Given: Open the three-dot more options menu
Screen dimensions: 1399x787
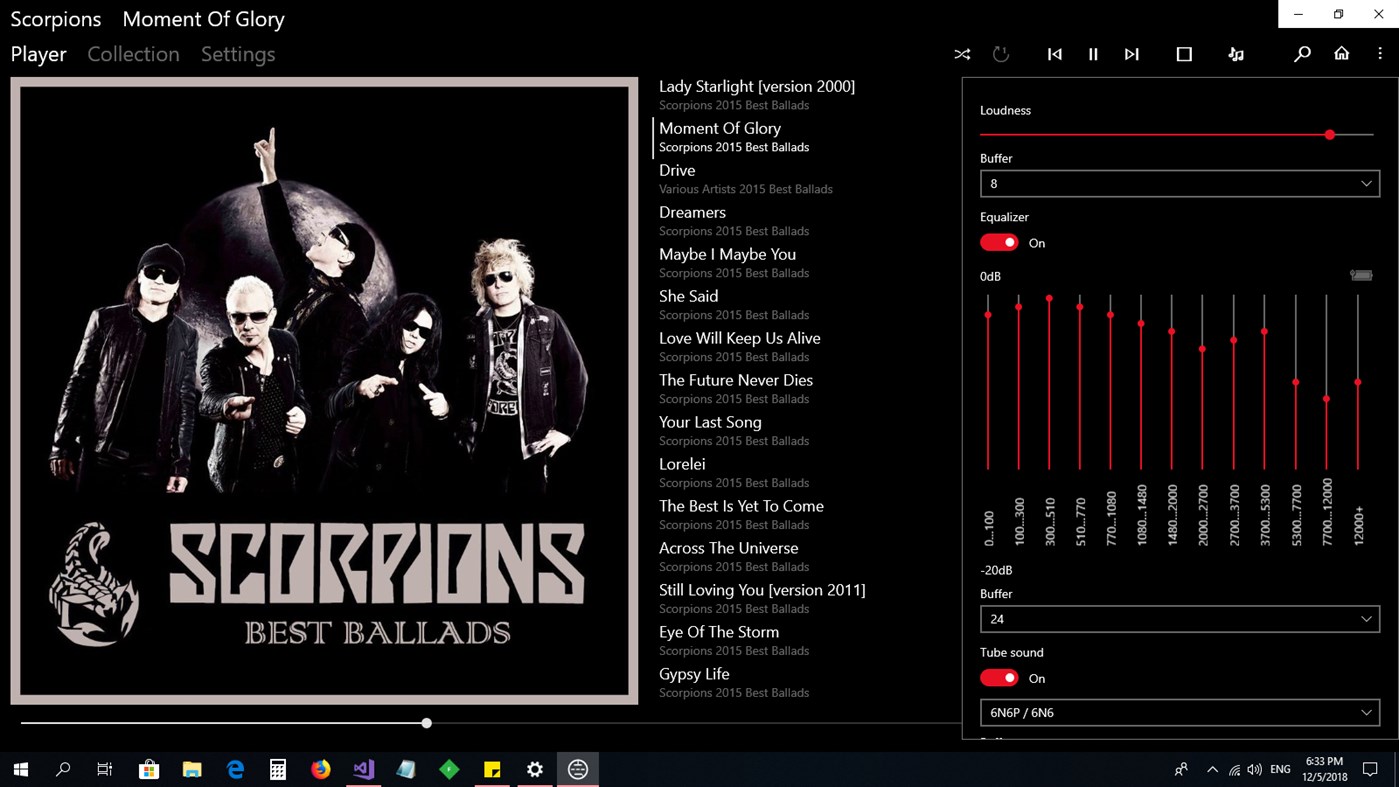Looking at the screenshot, I should [1380, 54].
